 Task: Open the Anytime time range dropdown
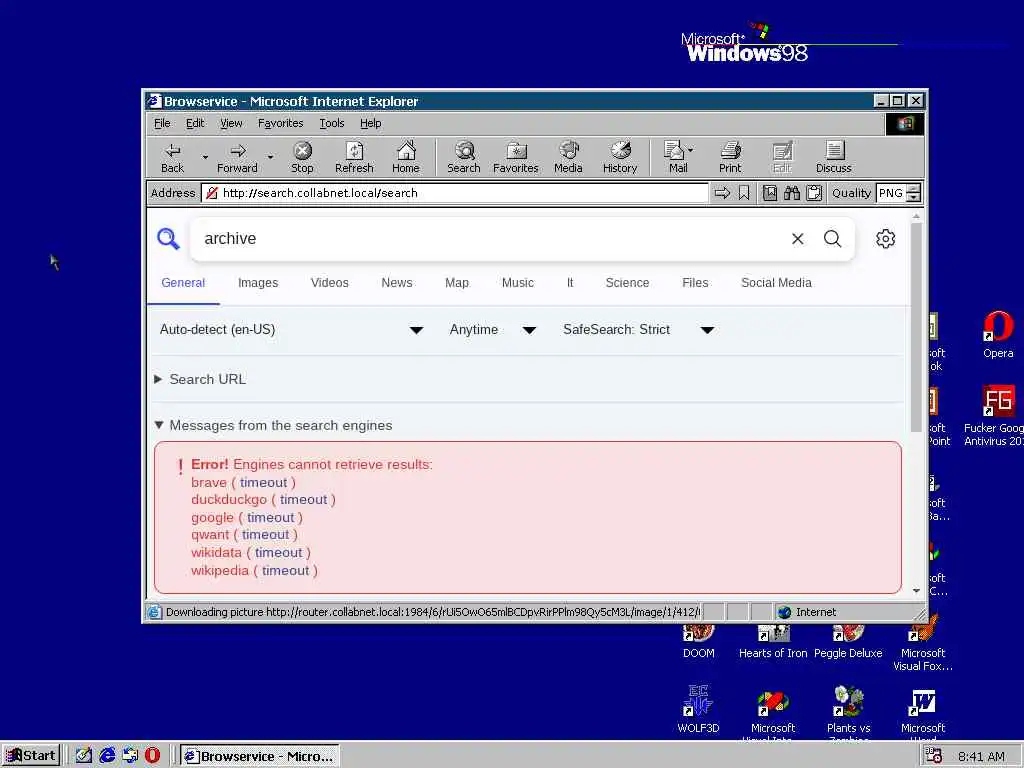coord(493,330)
